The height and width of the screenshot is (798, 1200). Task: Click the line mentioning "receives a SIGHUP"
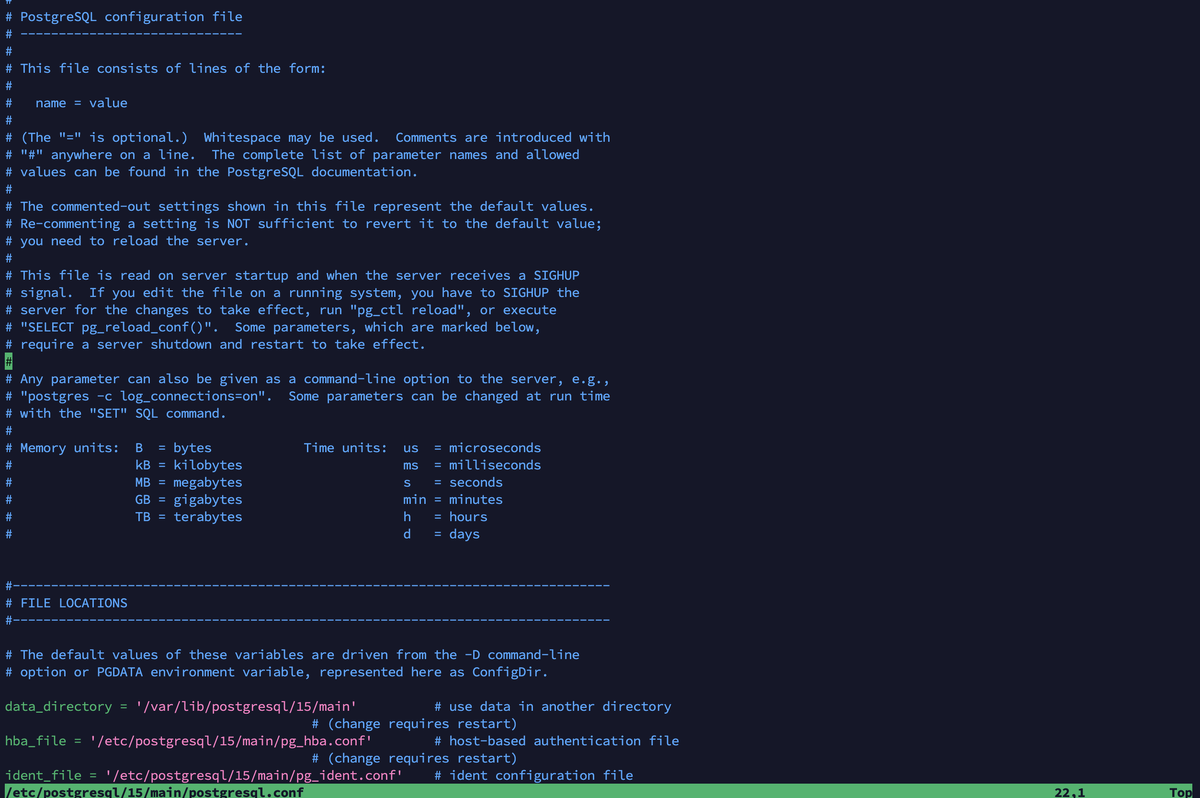click(292, 275)
